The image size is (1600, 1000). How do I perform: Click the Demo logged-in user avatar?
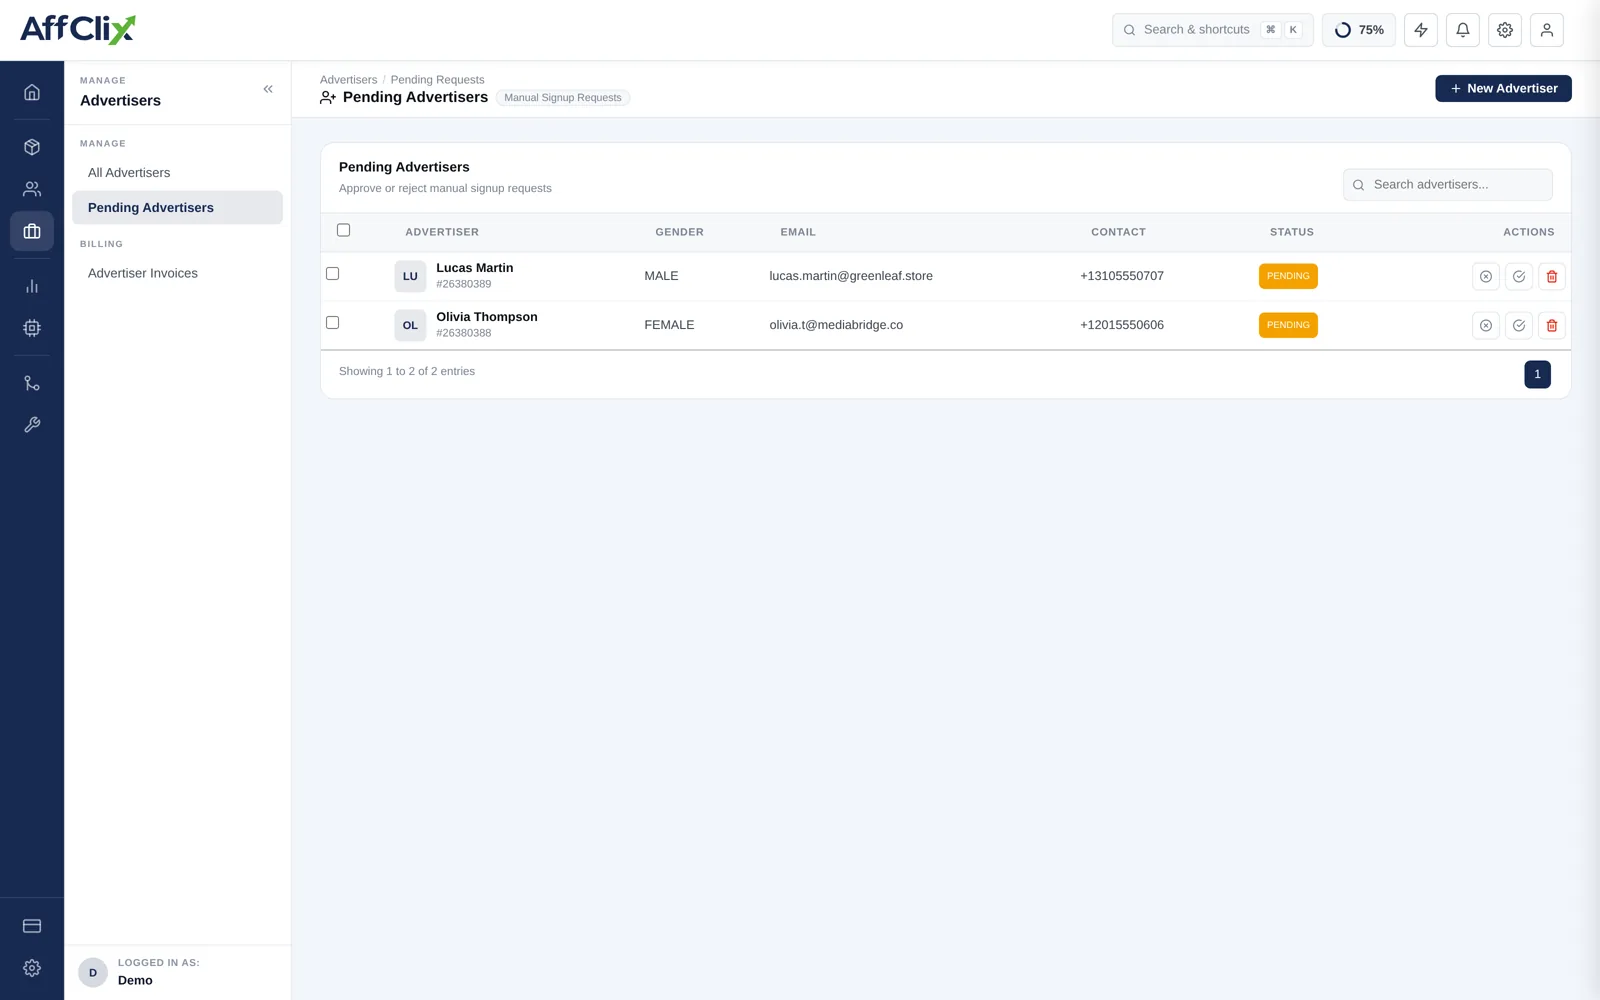point(93,972)
